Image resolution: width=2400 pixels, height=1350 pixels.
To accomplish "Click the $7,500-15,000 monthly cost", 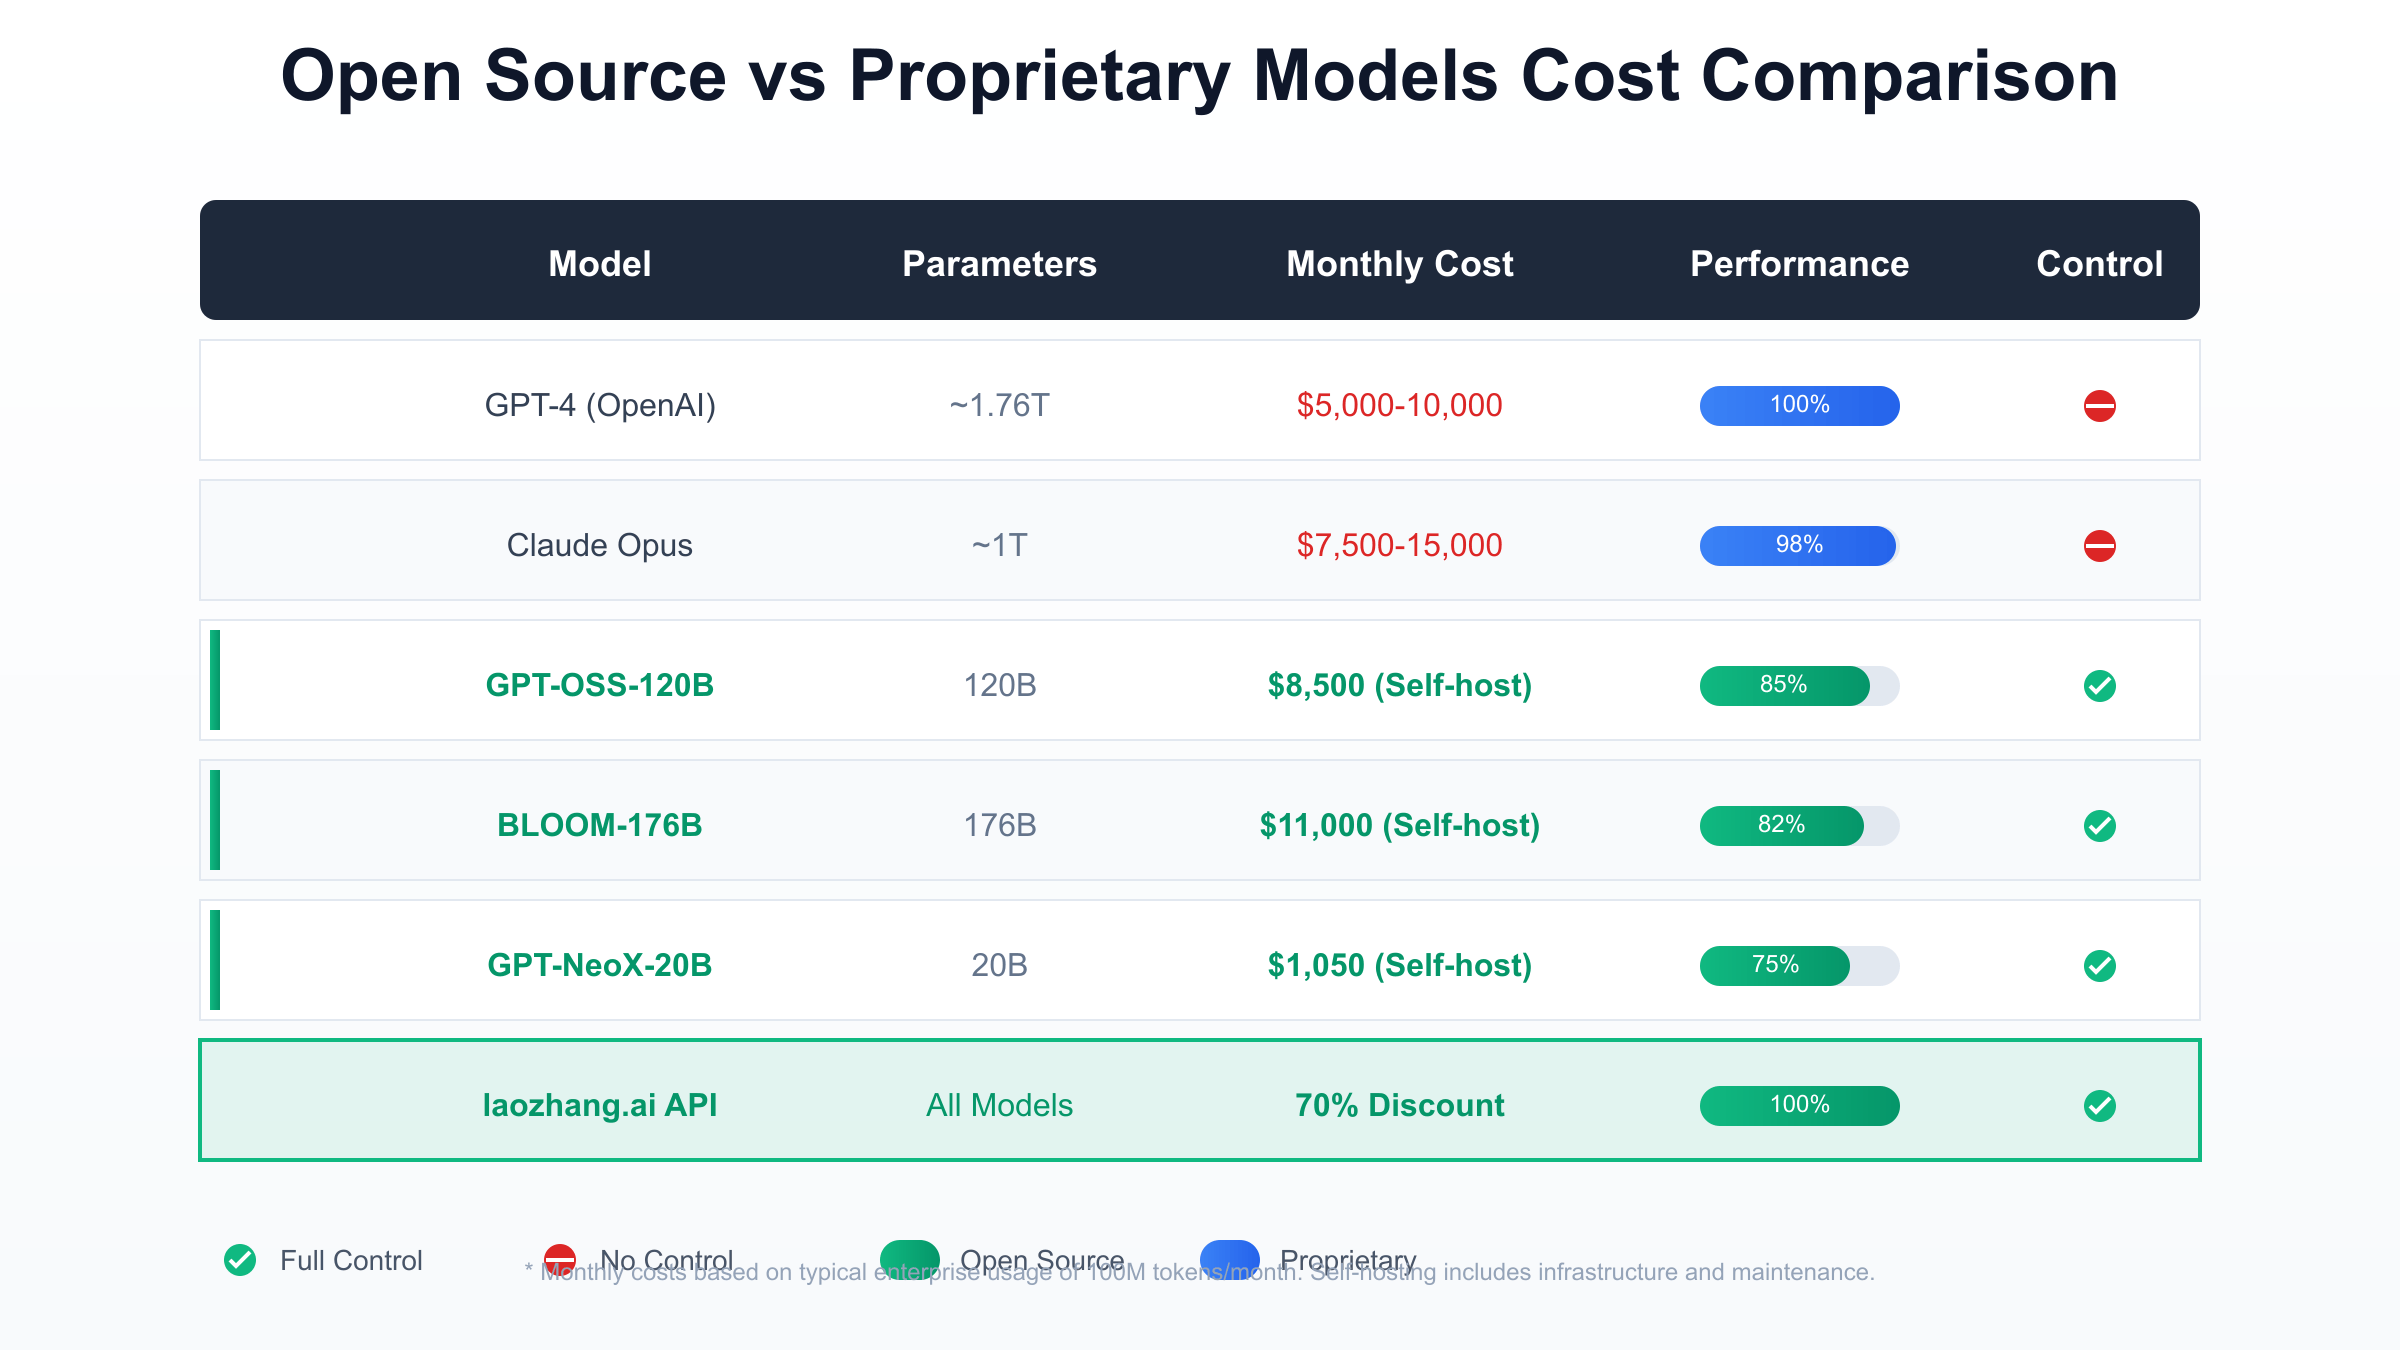I will point(1400,545).
